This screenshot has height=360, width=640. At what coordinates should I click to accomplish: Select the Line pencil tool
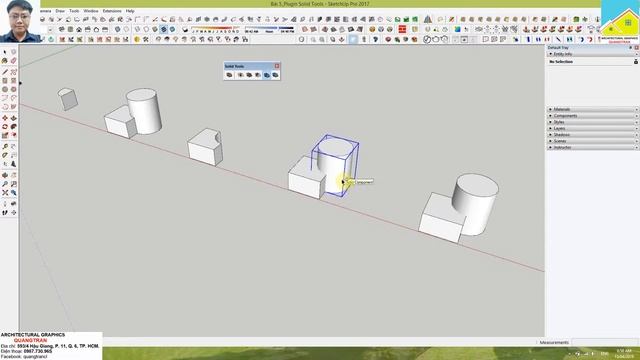[5, 72]
